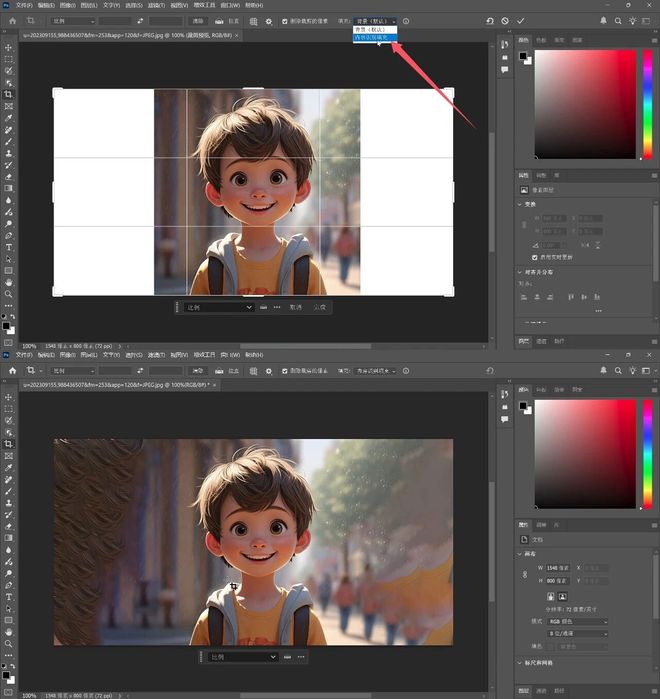Click Done in top contextual task bar
Viewport: 660px width, 699px height.
[x=320, y=308]
